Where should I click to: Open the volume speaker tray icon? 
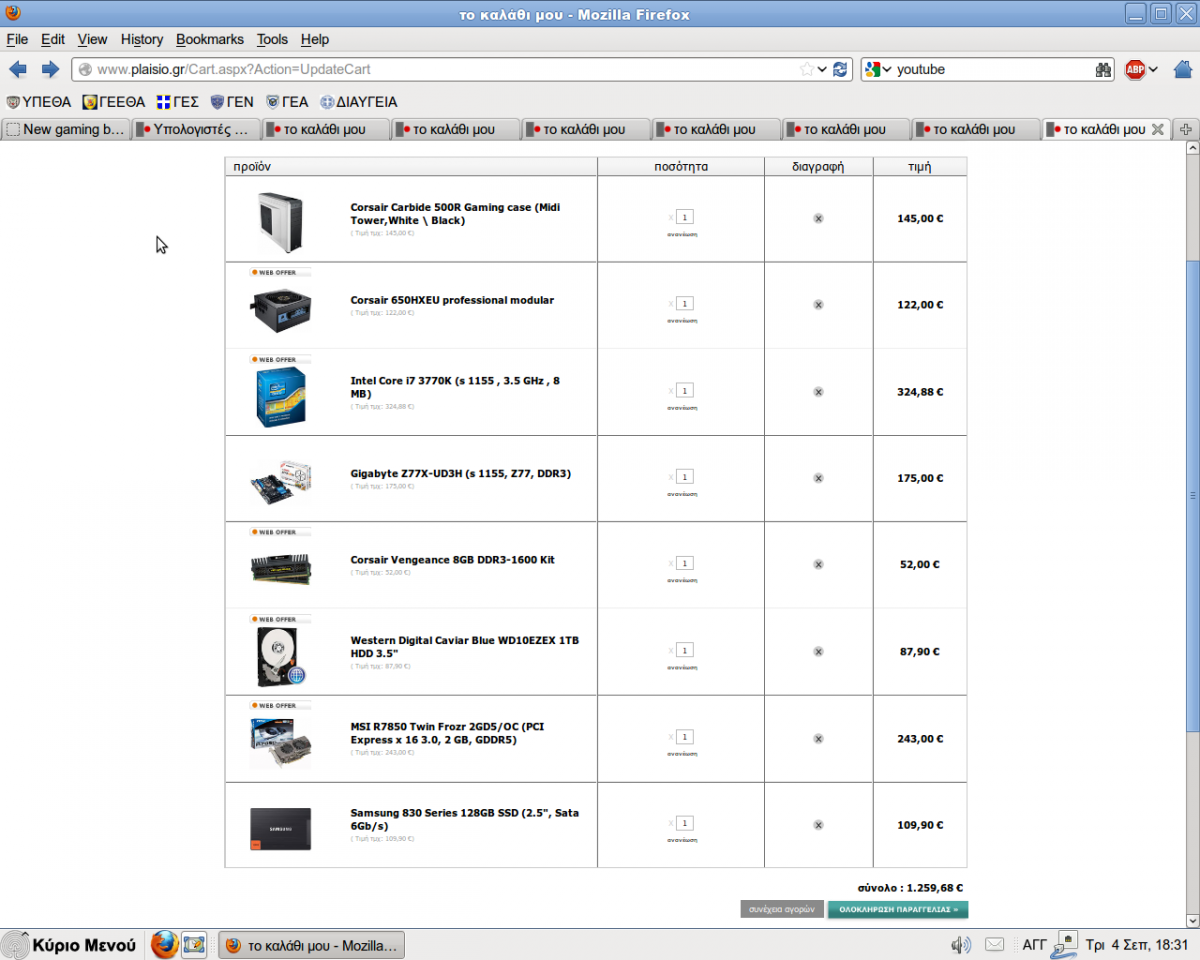point(961,945)
